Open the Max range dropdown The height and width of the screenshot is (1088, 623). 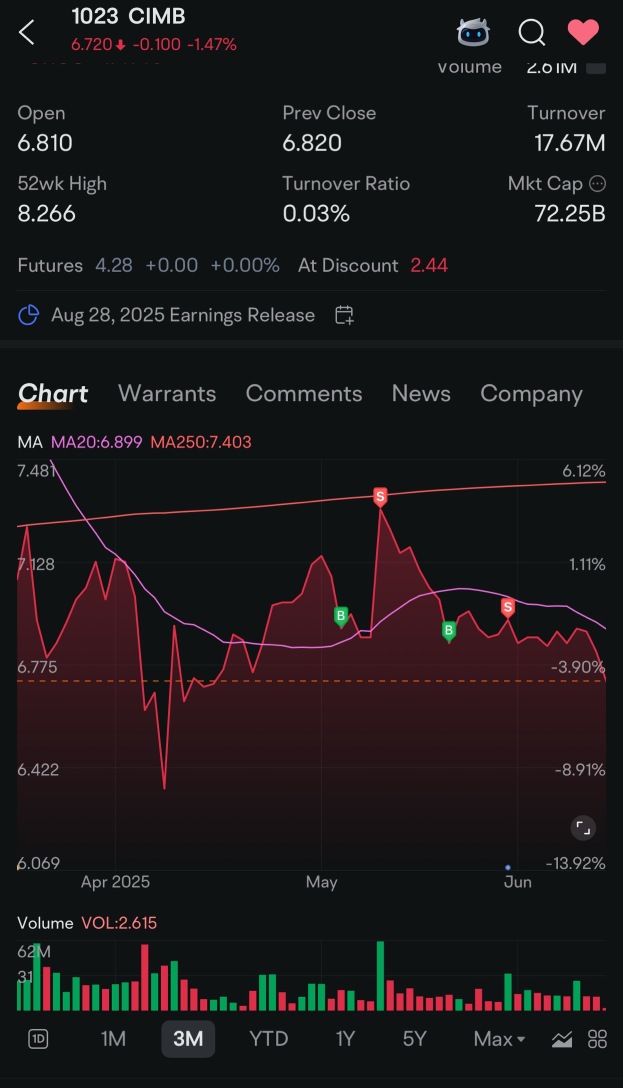499,1039
